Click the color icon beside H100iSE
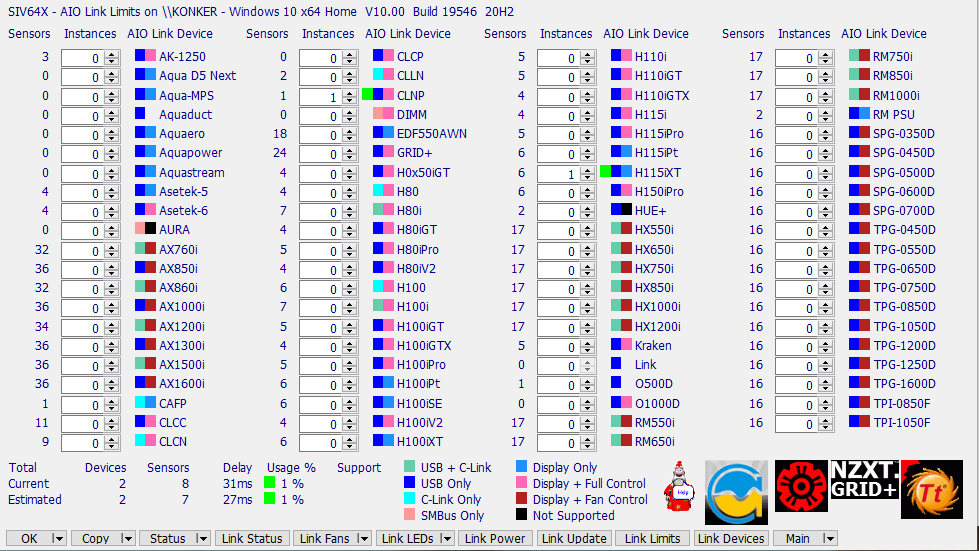Screen dimensions: 979x551 (x=383, y=402)
